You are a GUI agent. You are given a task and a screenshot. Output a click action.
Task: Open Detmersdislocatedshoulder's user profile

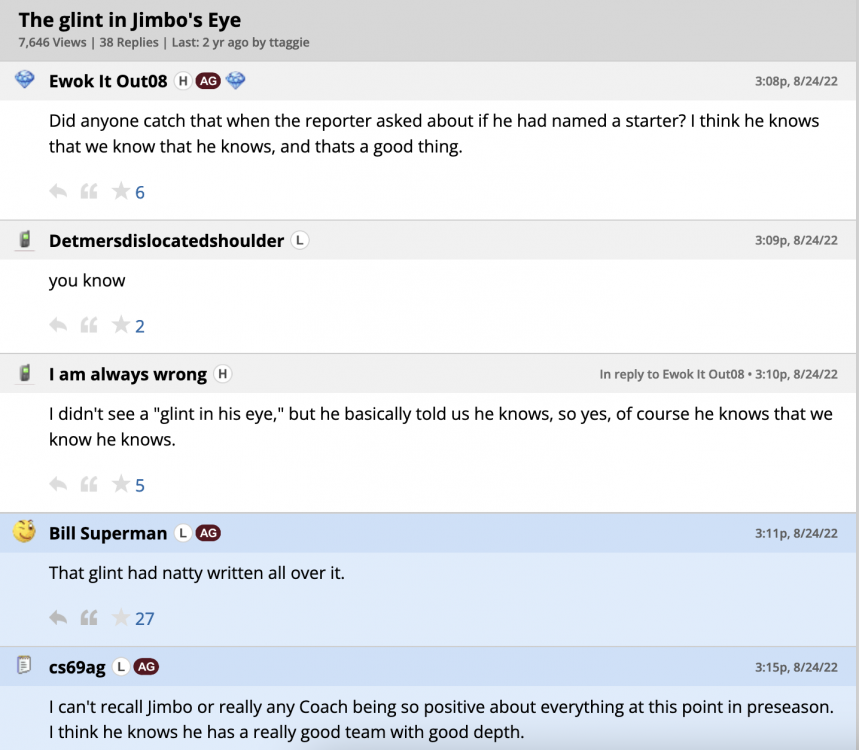point(166,240)
